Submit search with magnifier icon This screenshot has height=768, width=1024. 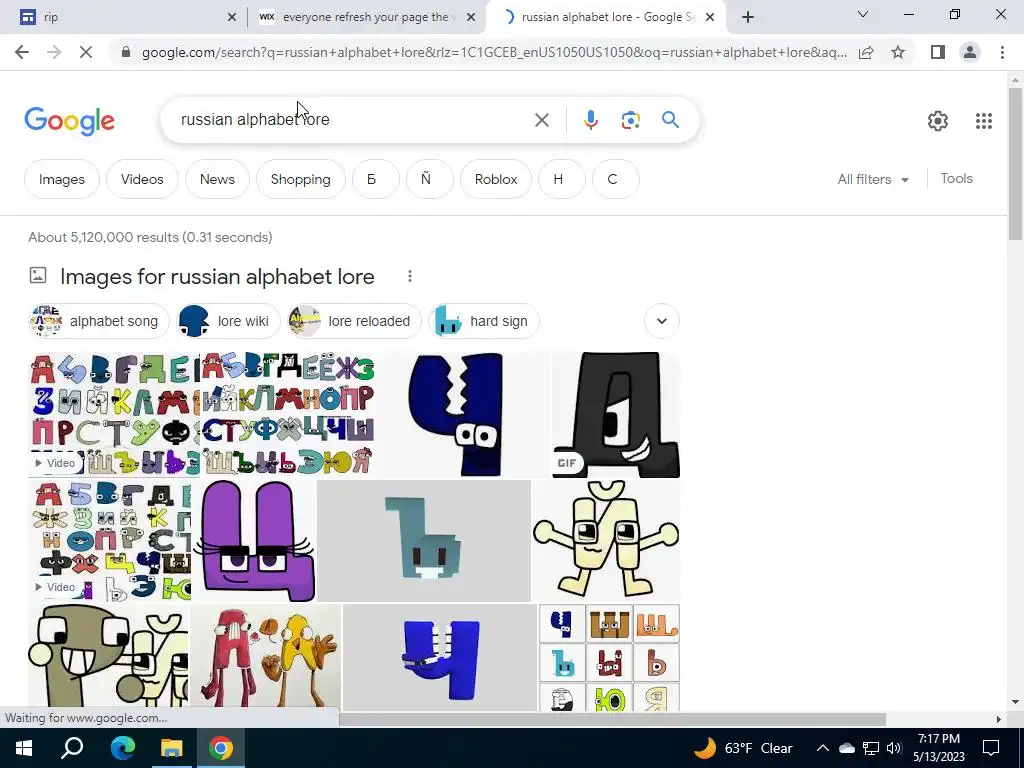click(670, 120)
